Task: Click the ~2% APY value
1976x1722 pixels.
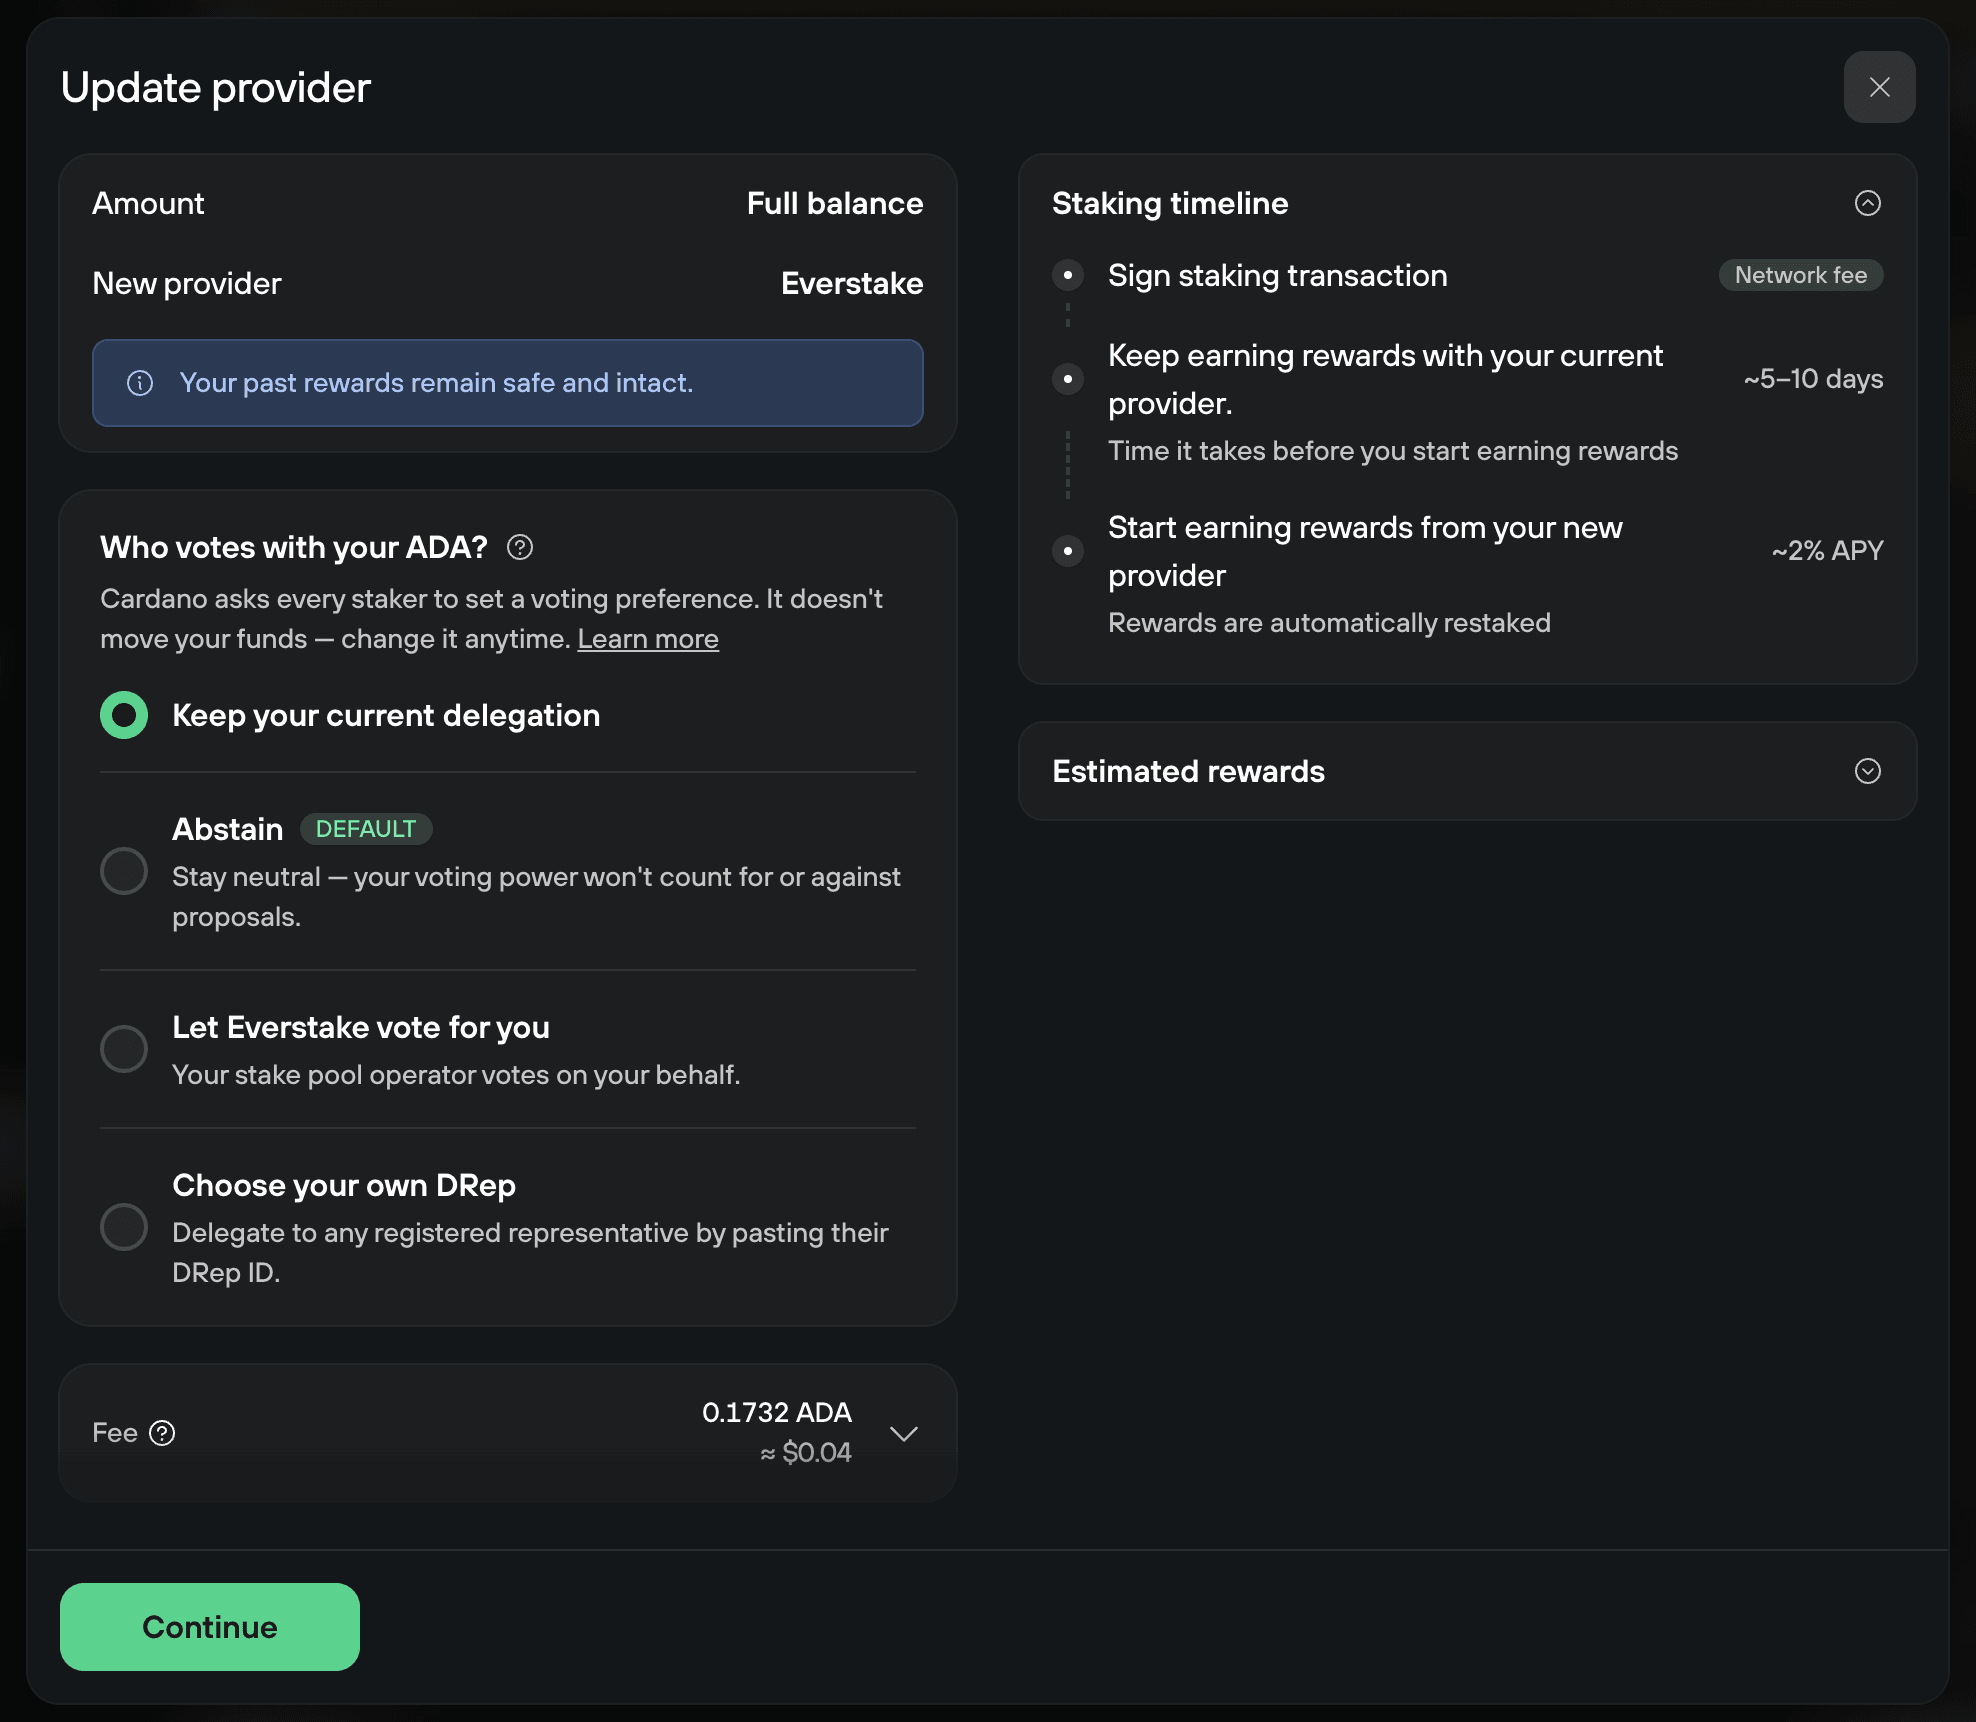Action: pyautogui.click(x=1827, y=551)
